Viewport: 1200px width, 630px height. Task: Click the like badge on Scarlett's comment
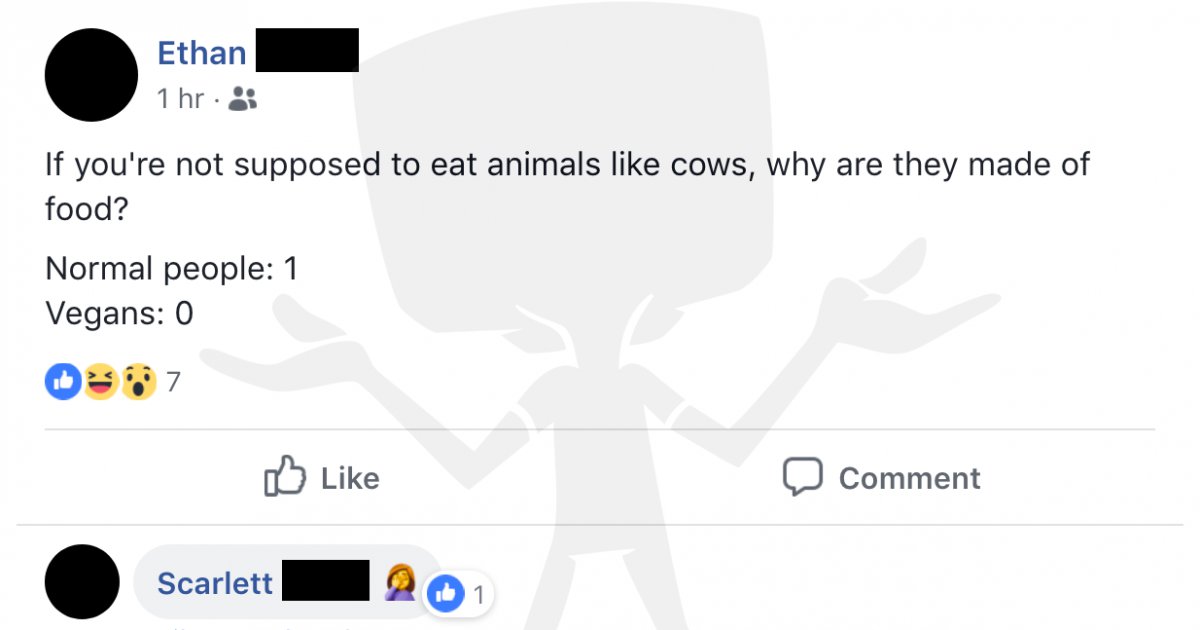pyautogui.click(x=444, y=594)
